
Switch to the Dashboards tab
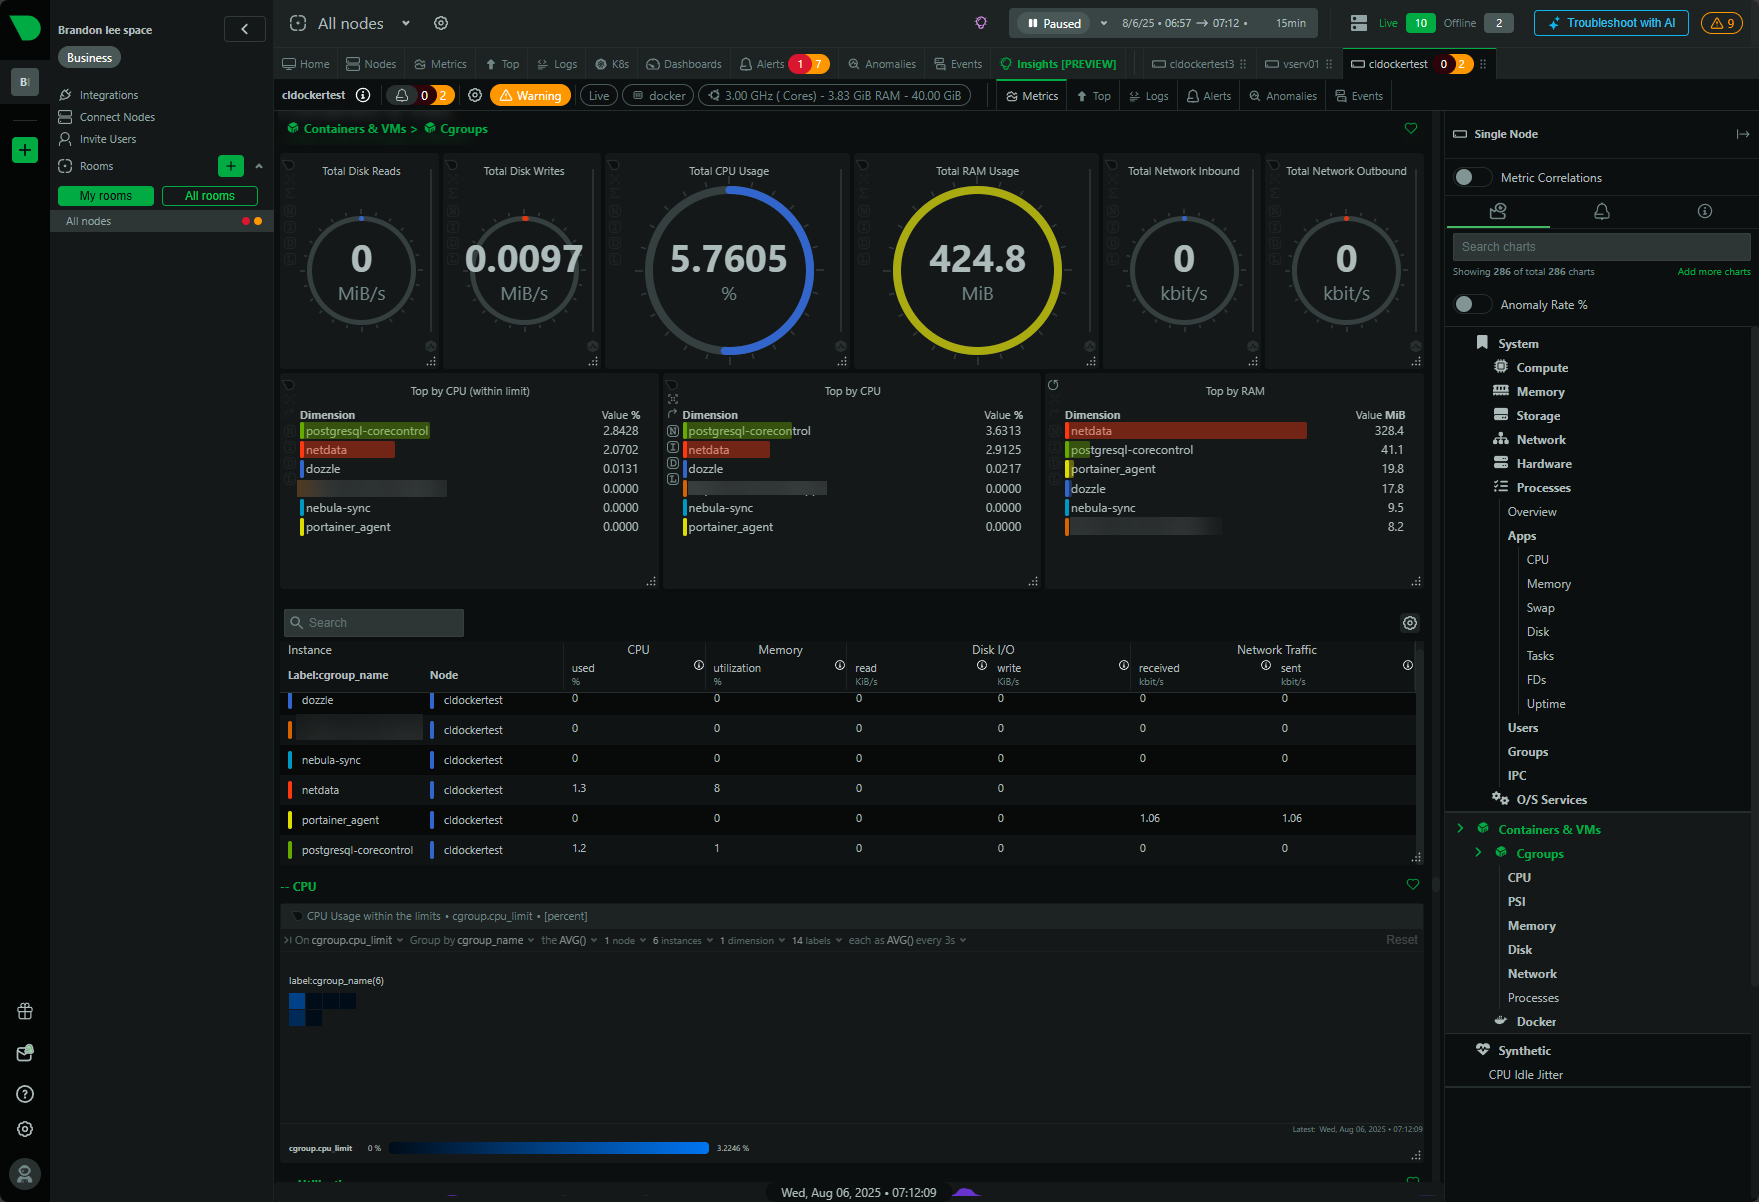tap(684, 64)
